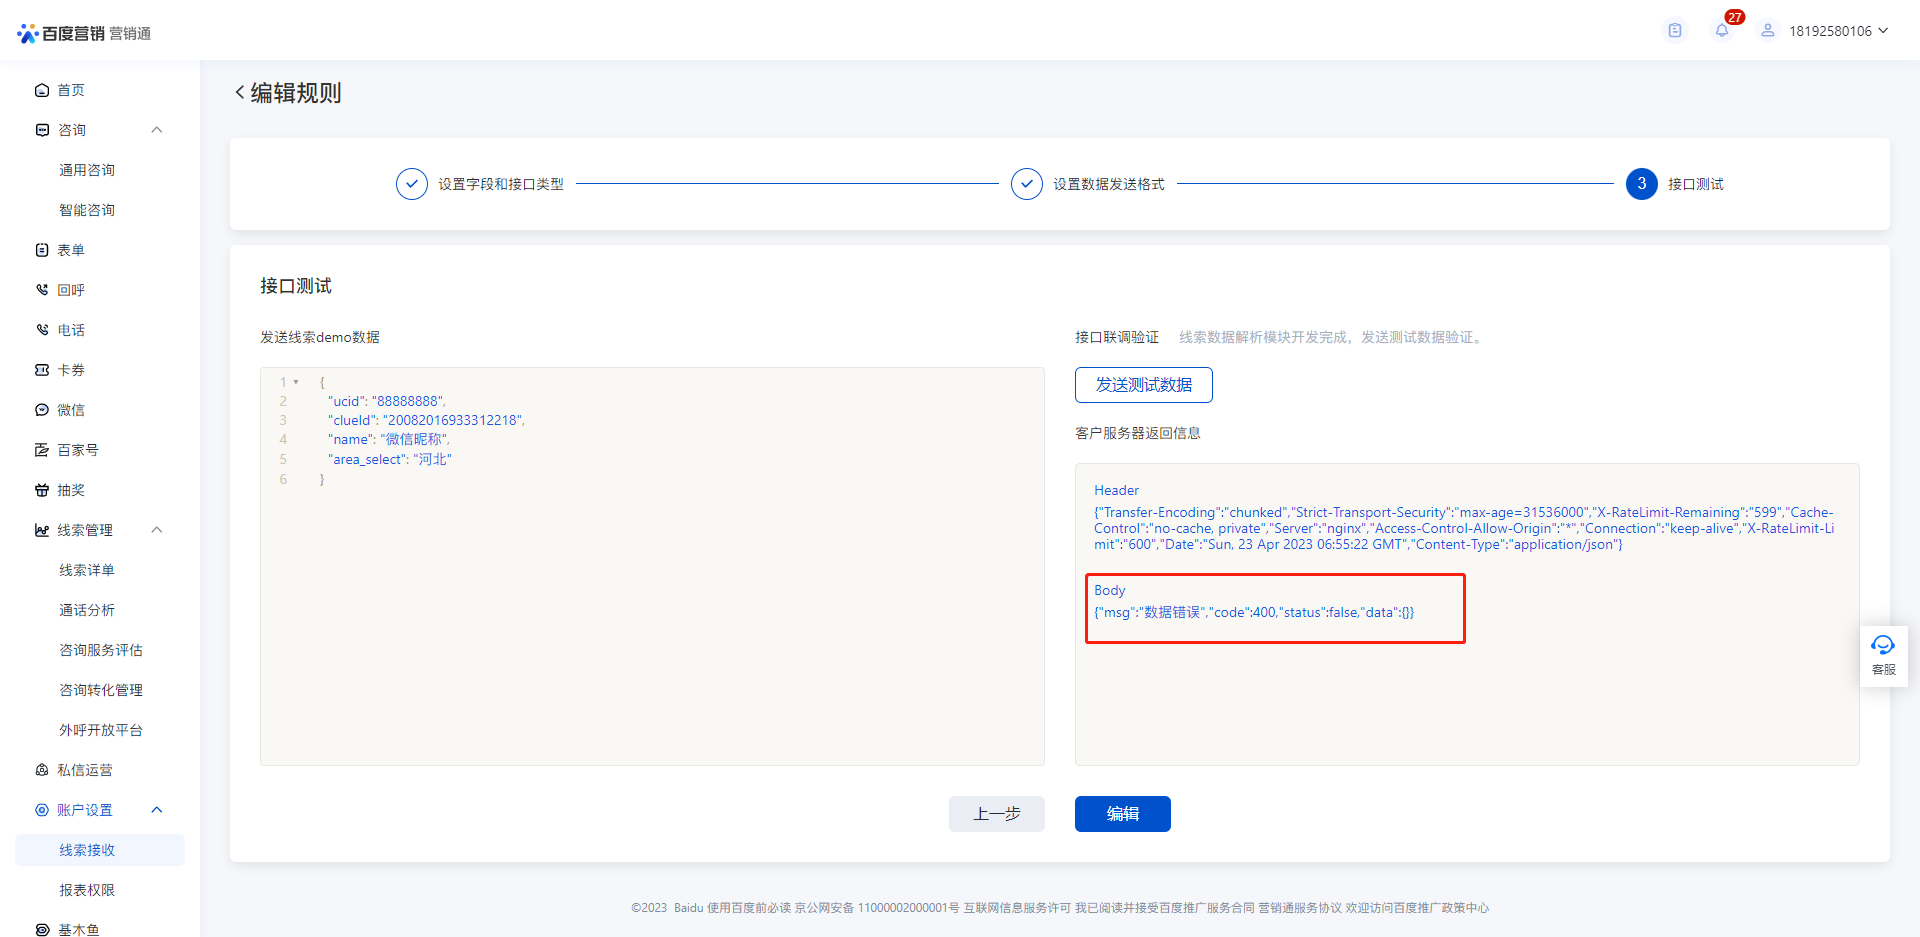Click step 3 接口测试 circle indicator
Viewport: 1920px width, 937px height.
click(x=1641, y=184)
